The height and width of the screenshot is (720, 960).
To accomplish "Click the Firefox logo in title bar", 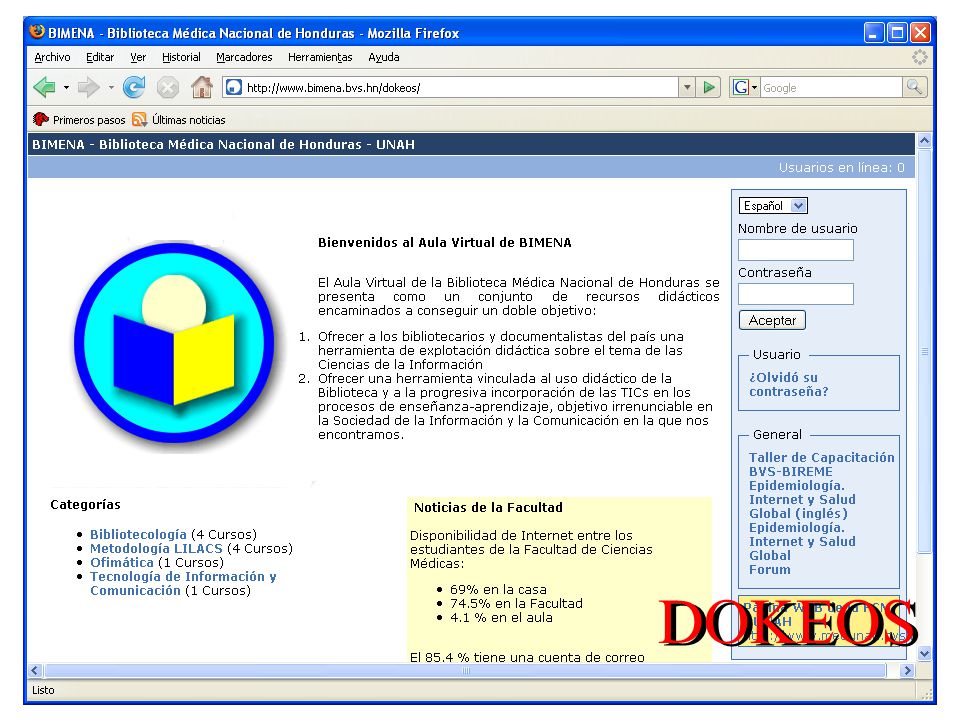I will (x=37, y=32).
